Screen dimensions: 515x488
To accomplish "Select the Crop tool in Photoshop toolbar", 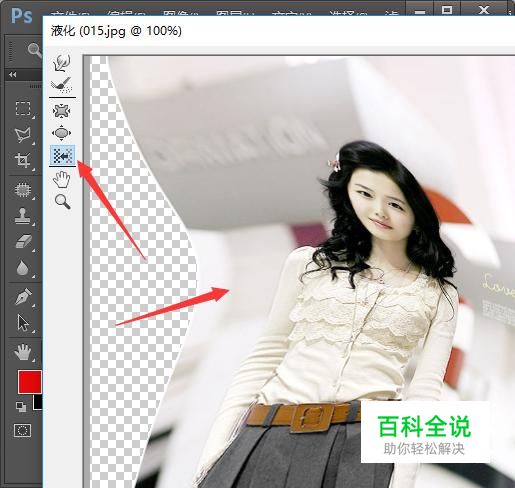I will (23, 160).
